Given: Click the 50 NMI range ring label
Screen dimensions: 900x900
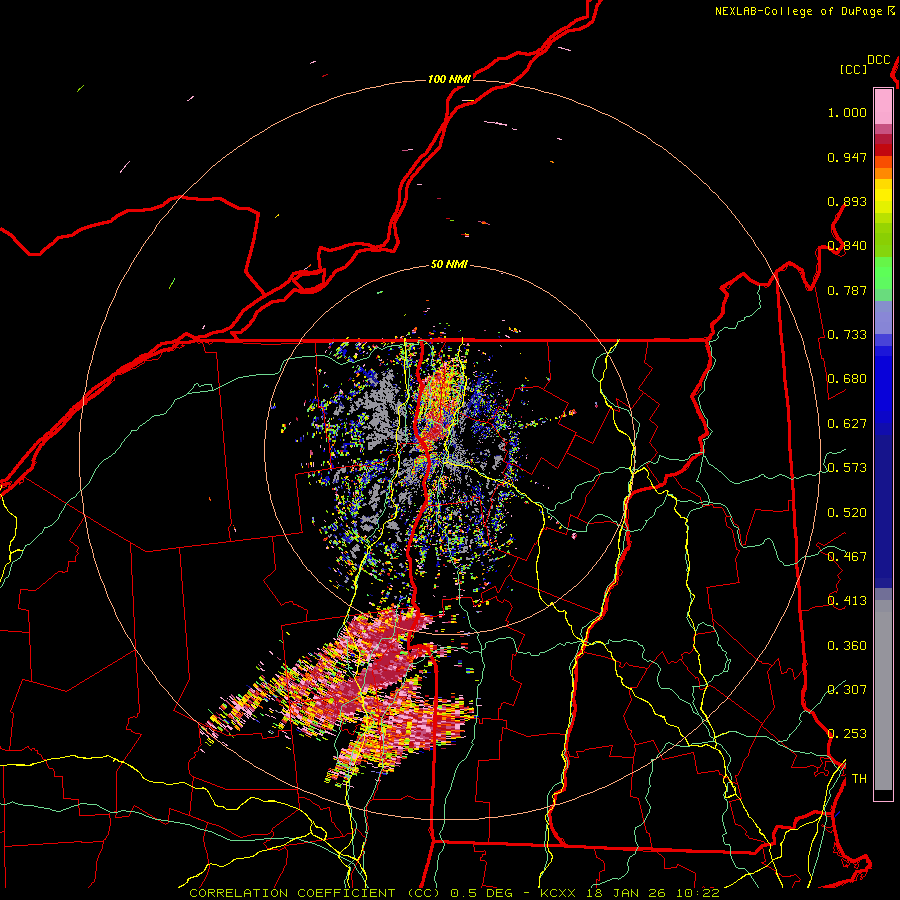Looking at the screenshot, I should (449, 265).
